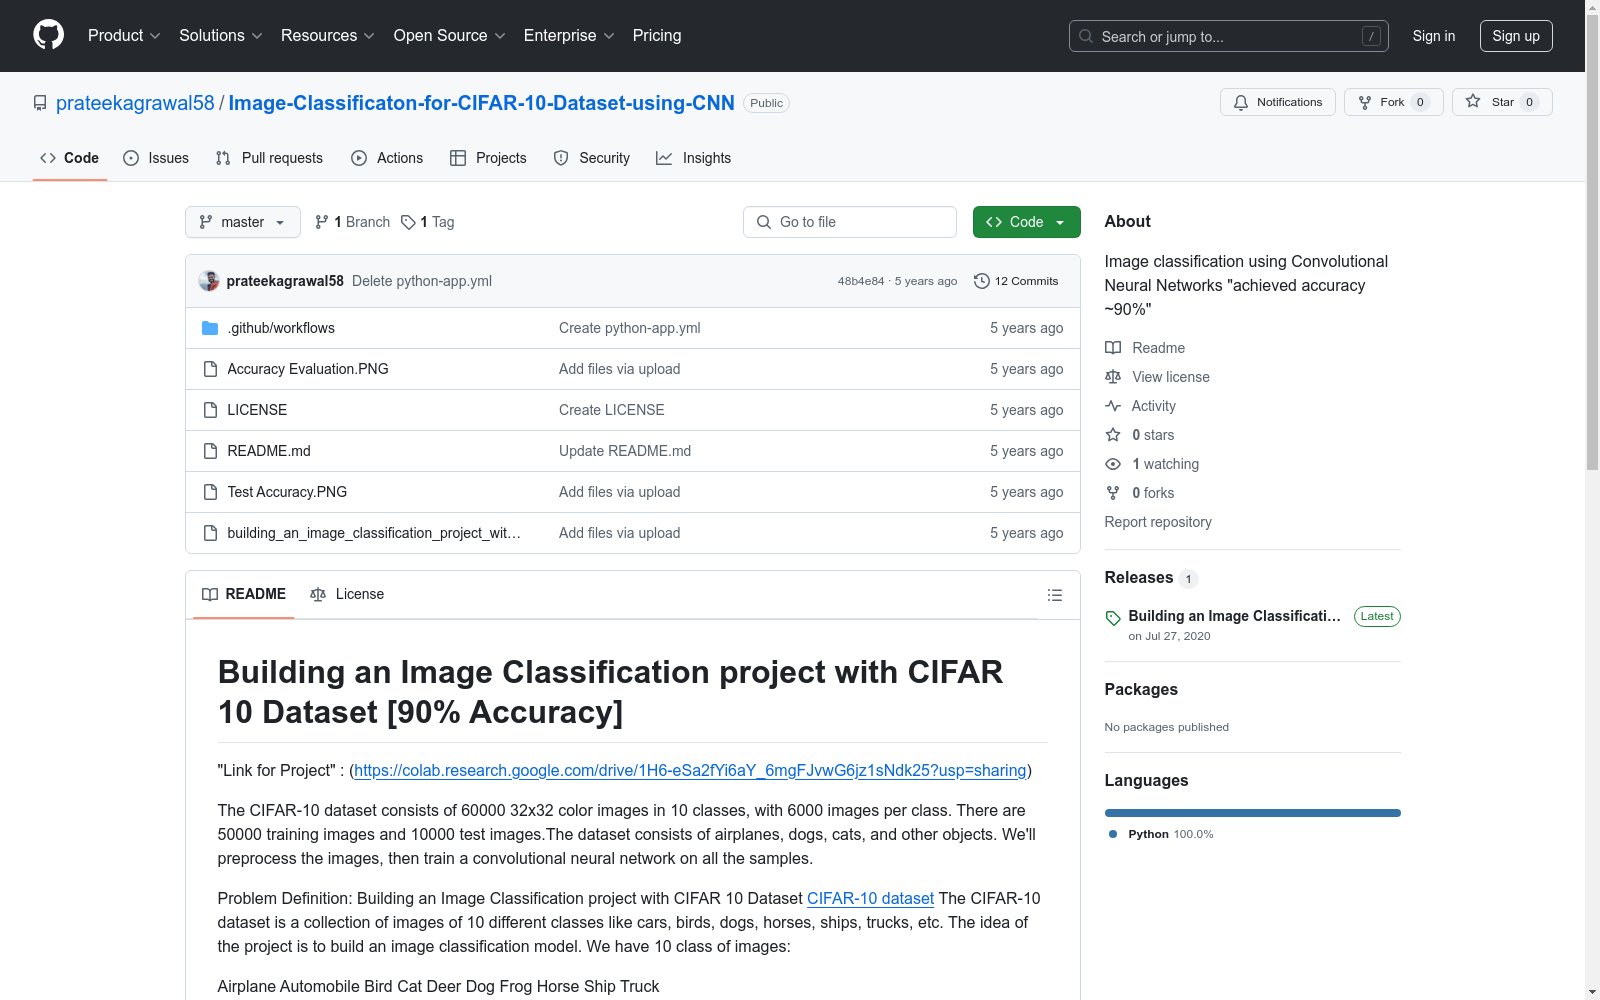Open the prateekagrawal58 owner link
This screenshot has height=1000, width=1600.
(x=135, y=103)
